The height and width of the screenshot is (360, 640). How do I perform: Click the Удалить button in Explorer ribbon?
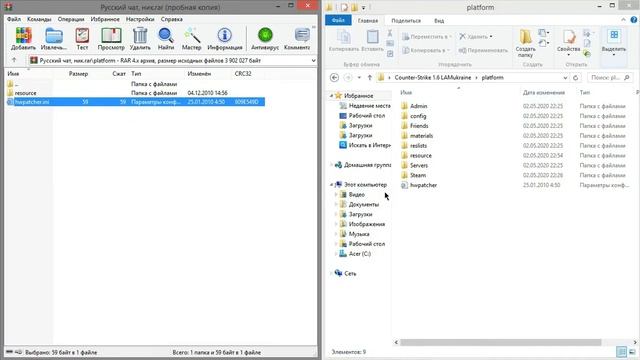coord(476,37)
